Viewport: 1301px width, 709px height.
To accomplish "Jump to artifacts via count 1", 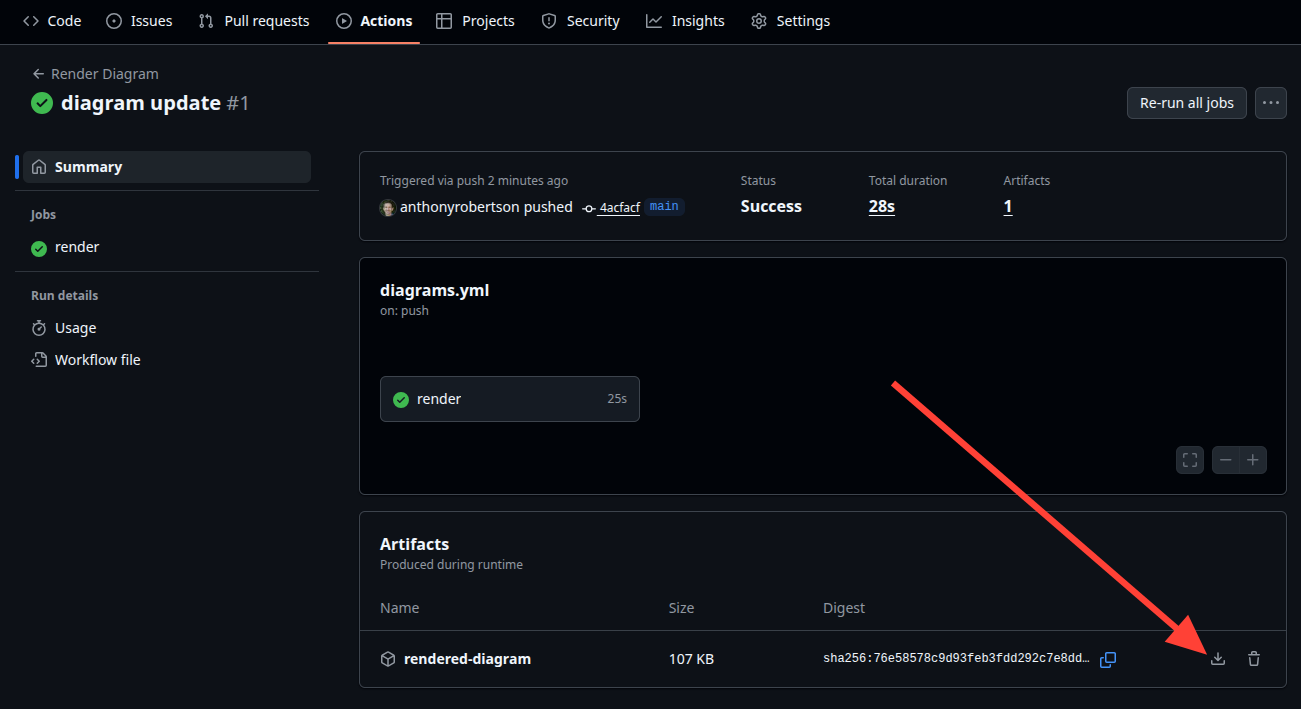I will [1008, 207].
